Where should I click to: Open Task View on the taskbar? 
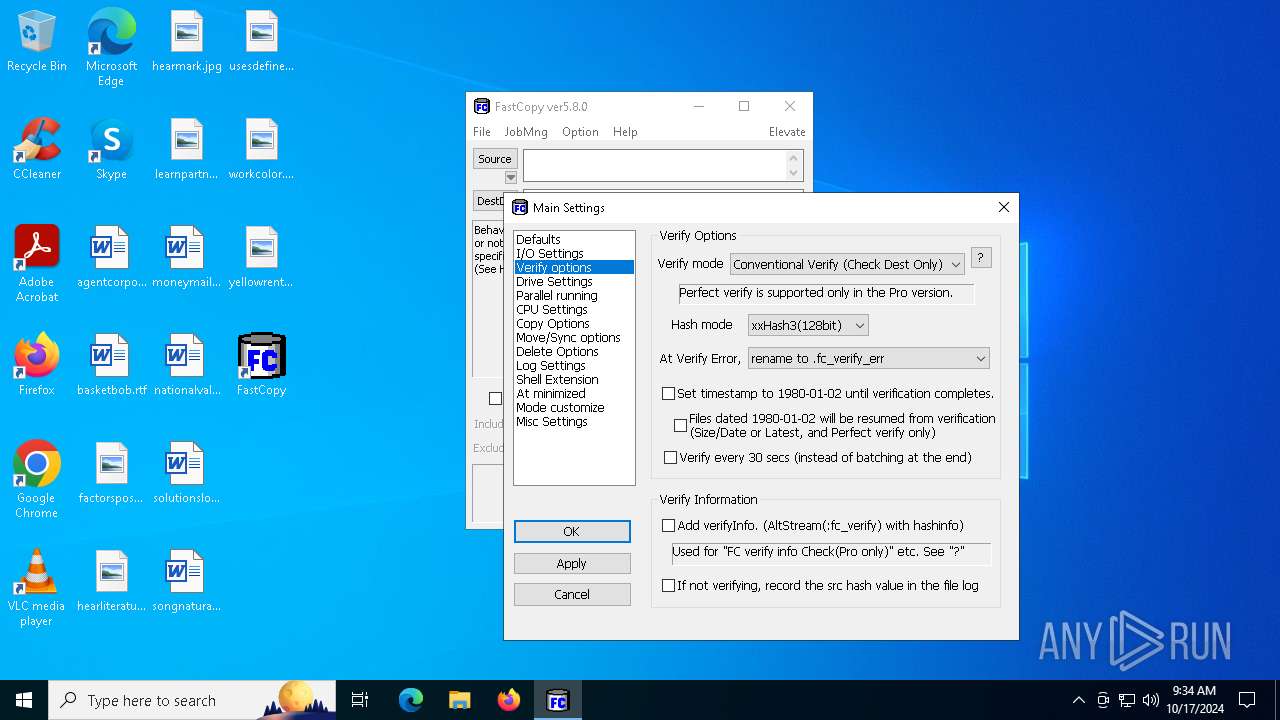360,700
